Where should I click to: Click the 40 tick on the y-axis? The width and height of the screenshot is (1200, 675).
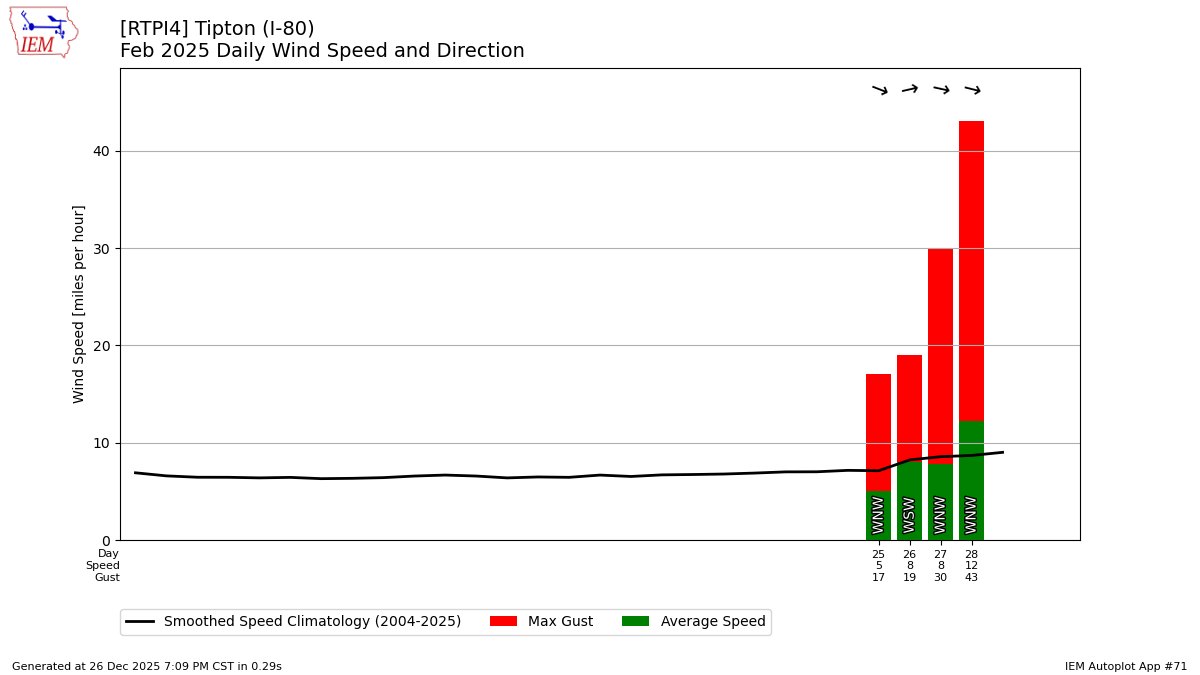pyautogui.click(x=102, y=152)
